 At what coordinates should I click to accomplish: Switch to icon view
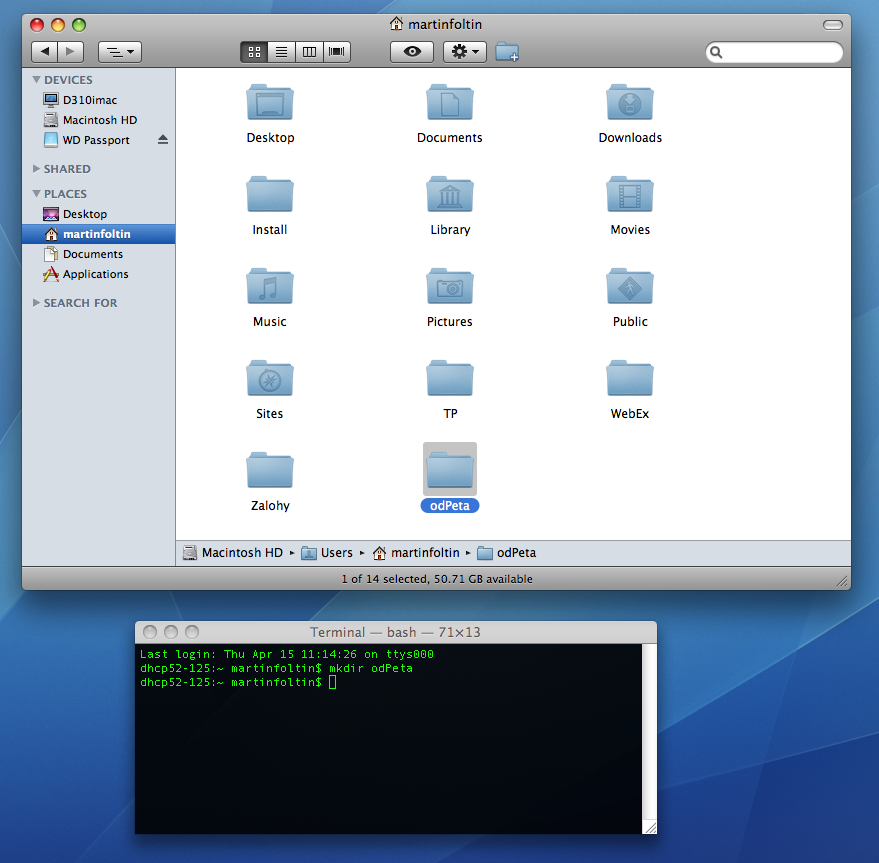tap(255, 52)
